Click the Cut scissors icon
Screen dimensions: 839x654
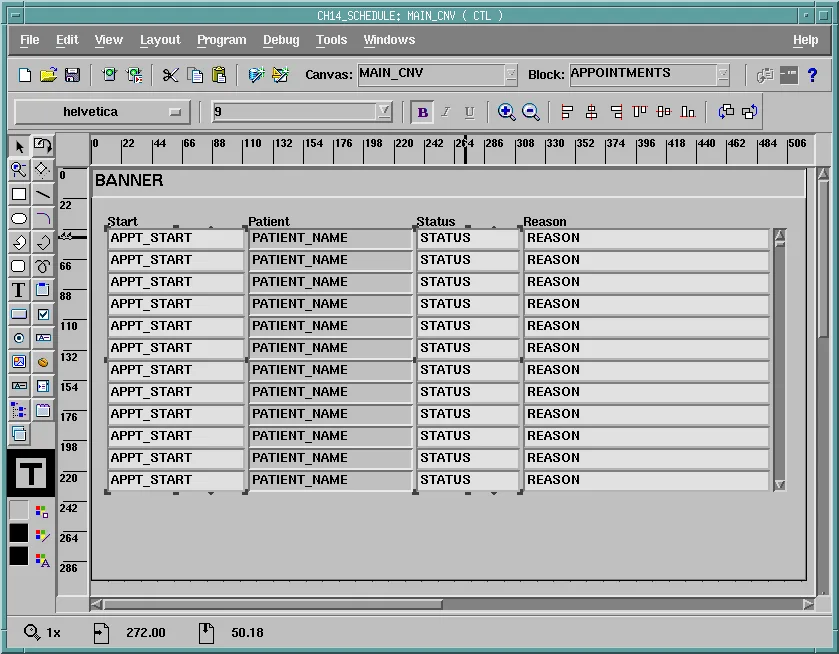point(170,75)
